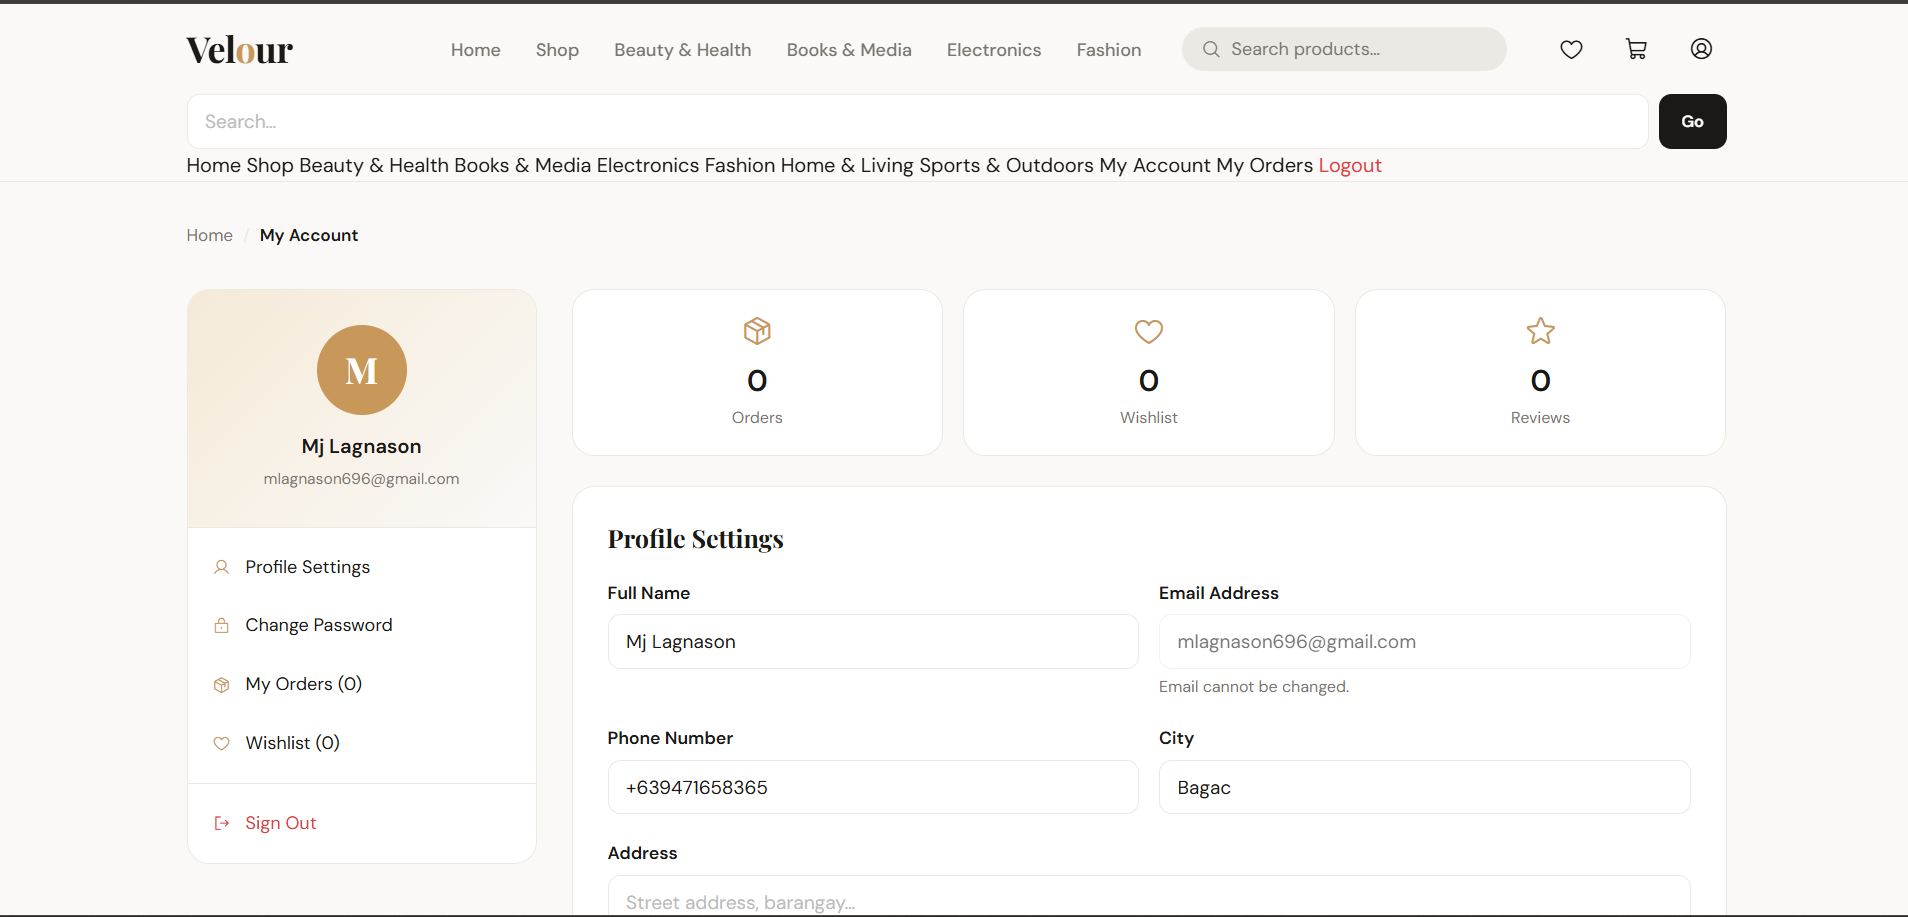
Task: Open Electronics in top navigation
Action: tap(994, 50)
